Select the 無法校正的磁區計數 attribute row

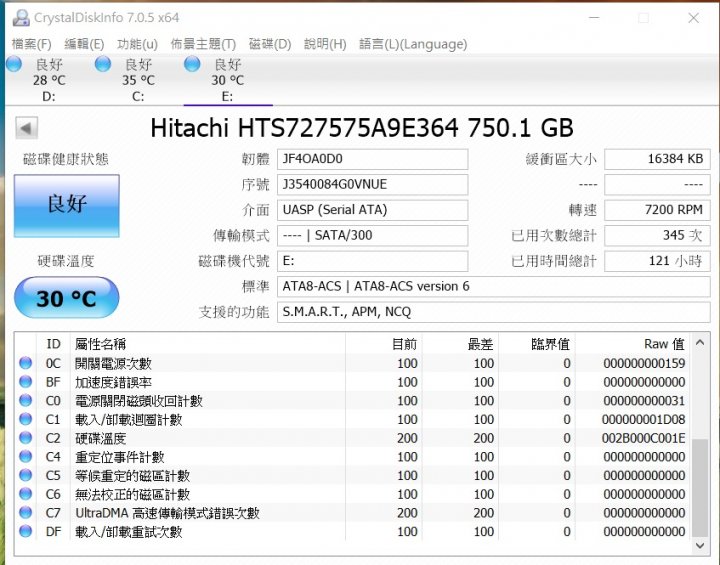pos(353,494)
